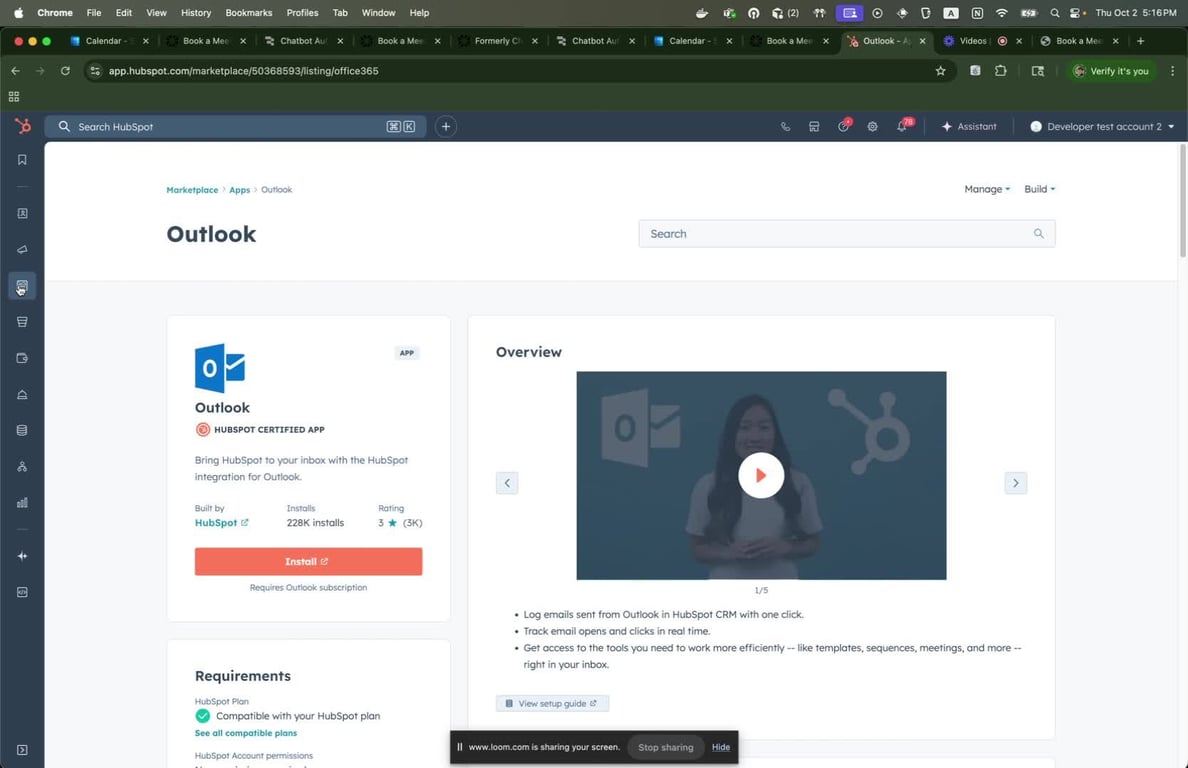The image size is (1188, 768).
Task: Expand the Manage dropdown
Action: pos(986,189)
